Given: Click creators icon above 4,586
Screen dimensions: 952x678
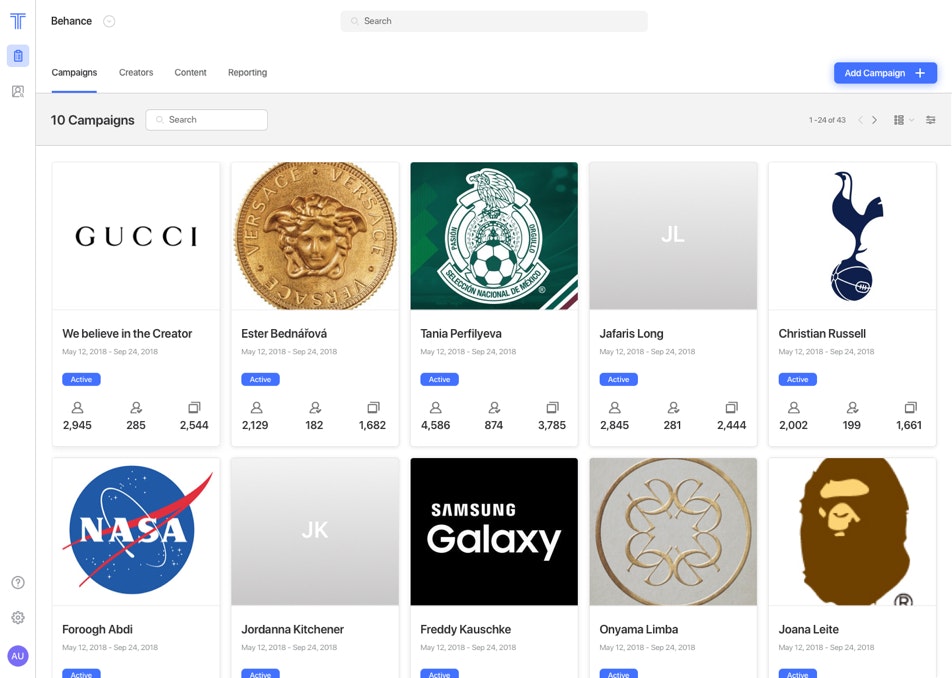Looking at the screenshot, I should coord(435,407).
